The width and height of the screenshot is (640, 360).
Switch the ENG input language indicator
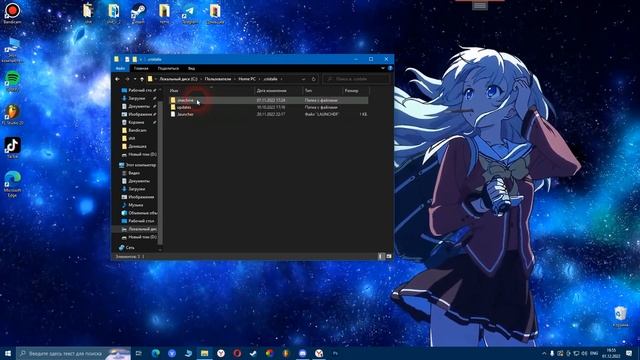(594, 353)
